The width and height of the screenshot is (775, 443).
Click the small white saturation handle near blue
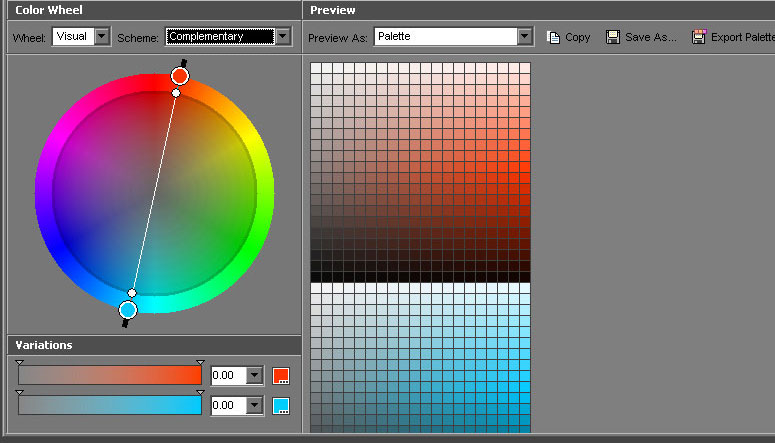tap(132, 293)
